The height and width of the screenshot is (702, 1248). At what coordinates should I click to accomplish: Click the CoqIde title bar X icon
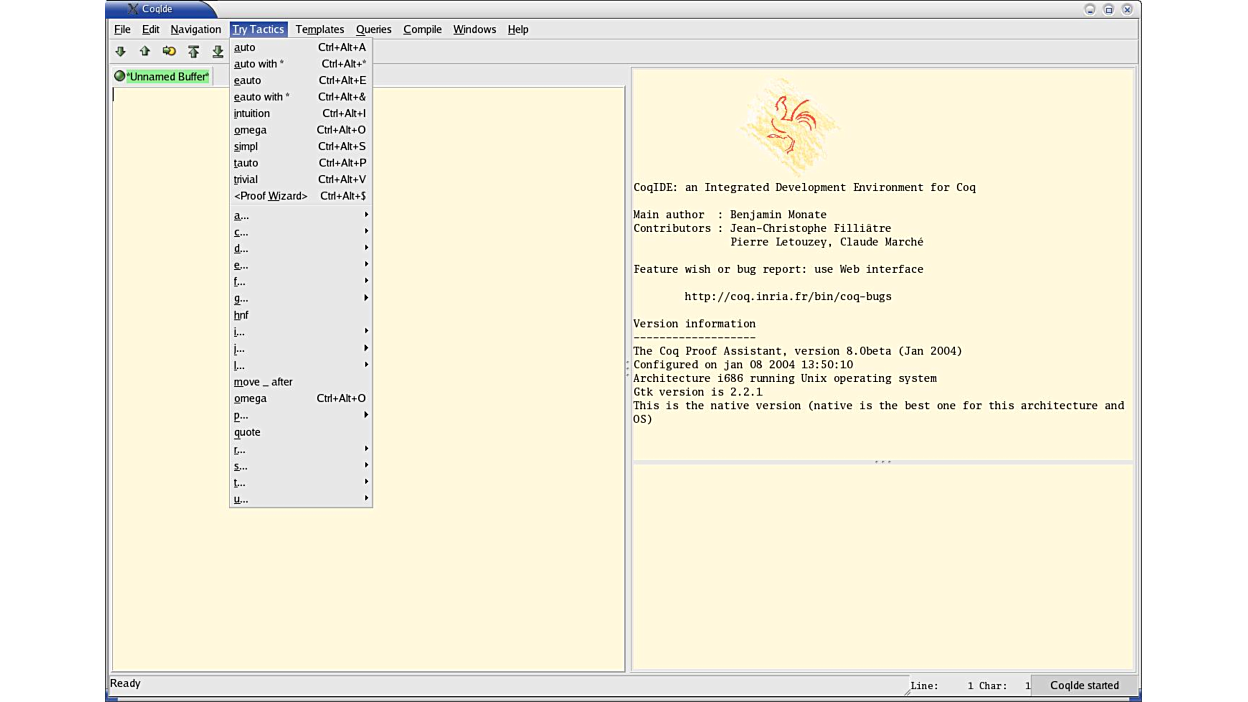click(x=133, y=9)
